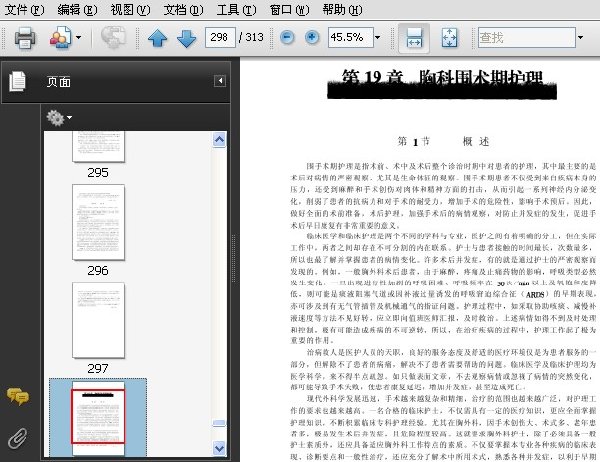
Task: Select page 297 thumbnail
Action: click(x=98, y=320)
